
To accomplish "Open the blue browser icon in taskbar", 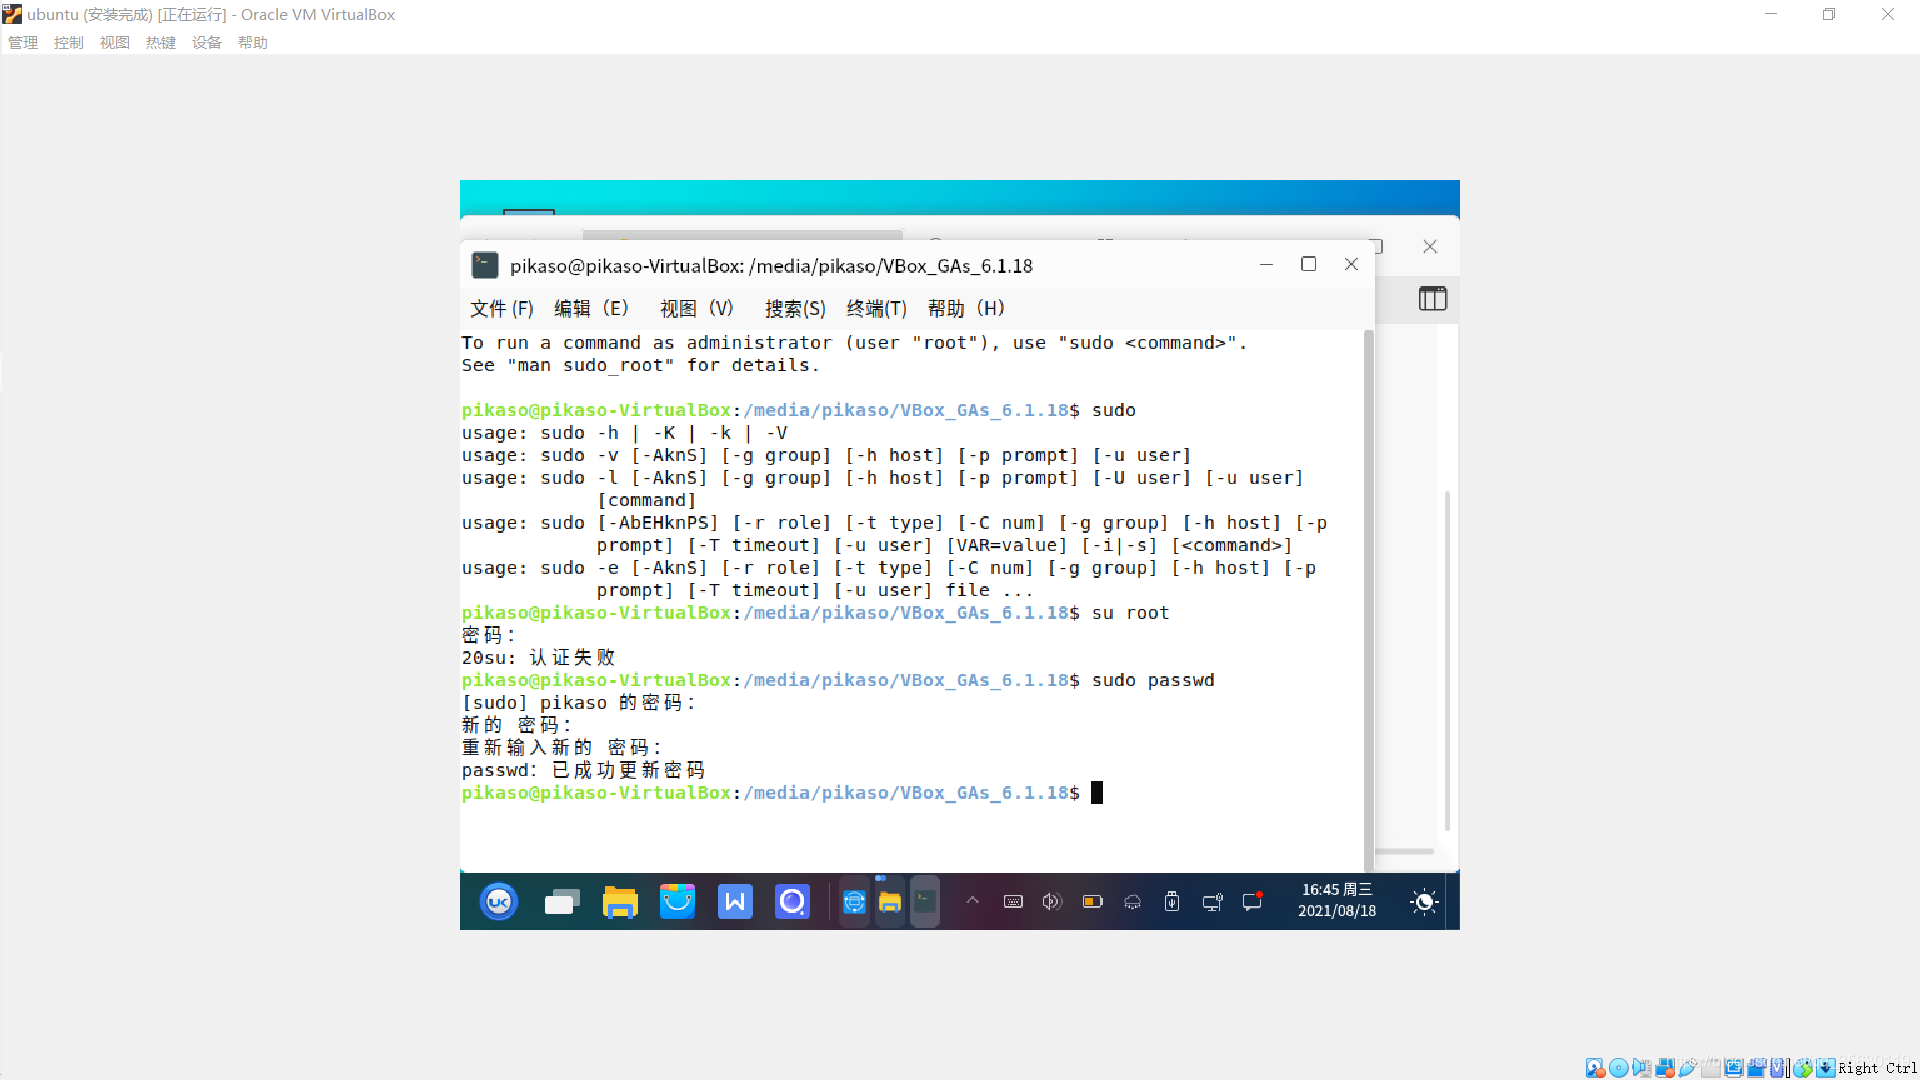I will coord(792,902).
